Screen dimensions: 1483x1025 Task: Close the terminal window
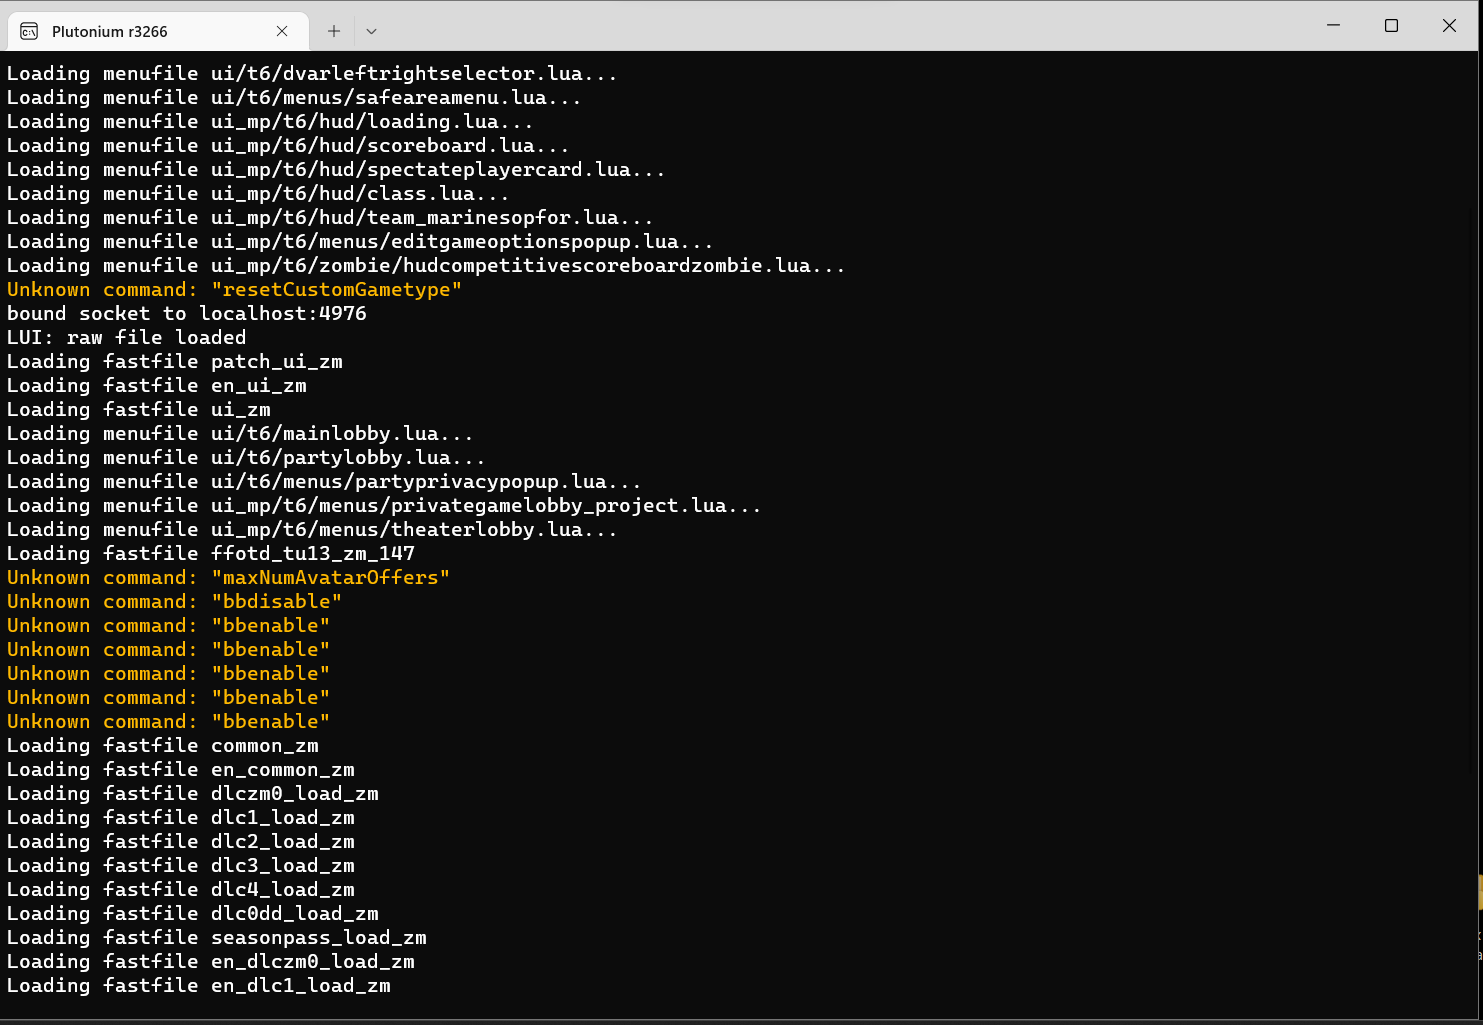[x=1449, y=25]
